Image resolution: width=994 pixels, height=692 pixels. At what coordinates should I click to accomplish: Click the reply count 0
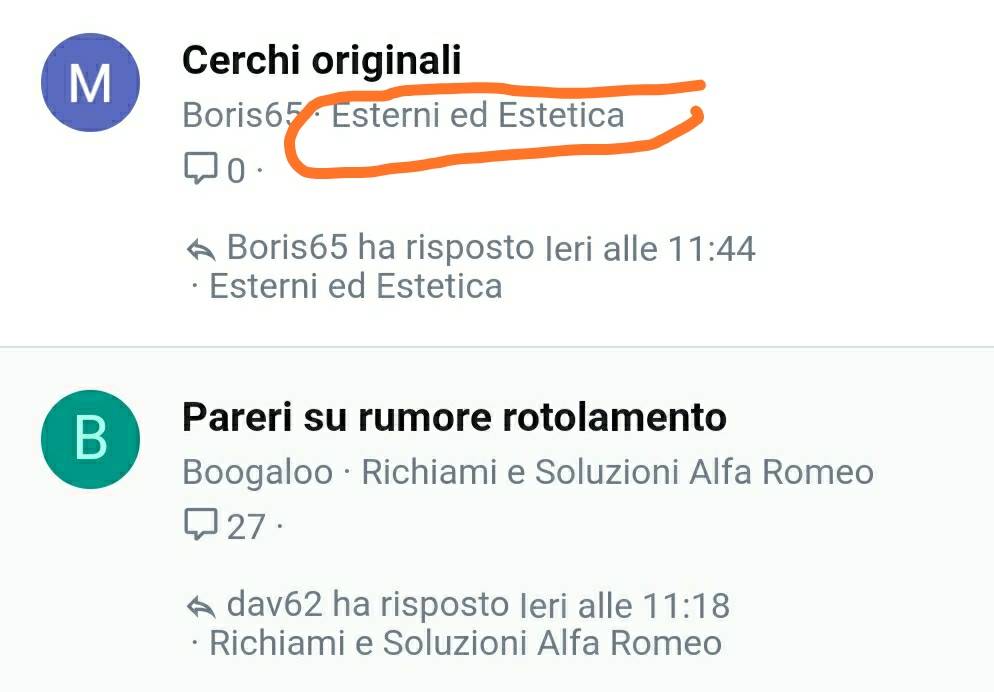pyautogui.click(x=236, y=170)
